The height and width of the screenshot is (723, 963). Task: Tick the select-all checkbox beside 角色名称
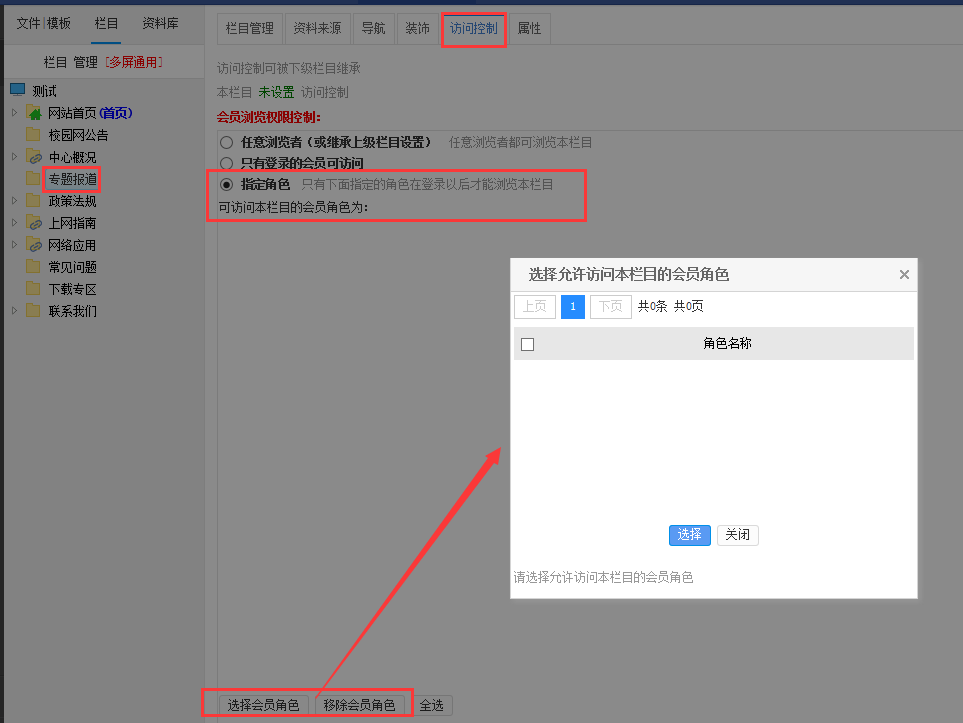click(x=528, y=344)
